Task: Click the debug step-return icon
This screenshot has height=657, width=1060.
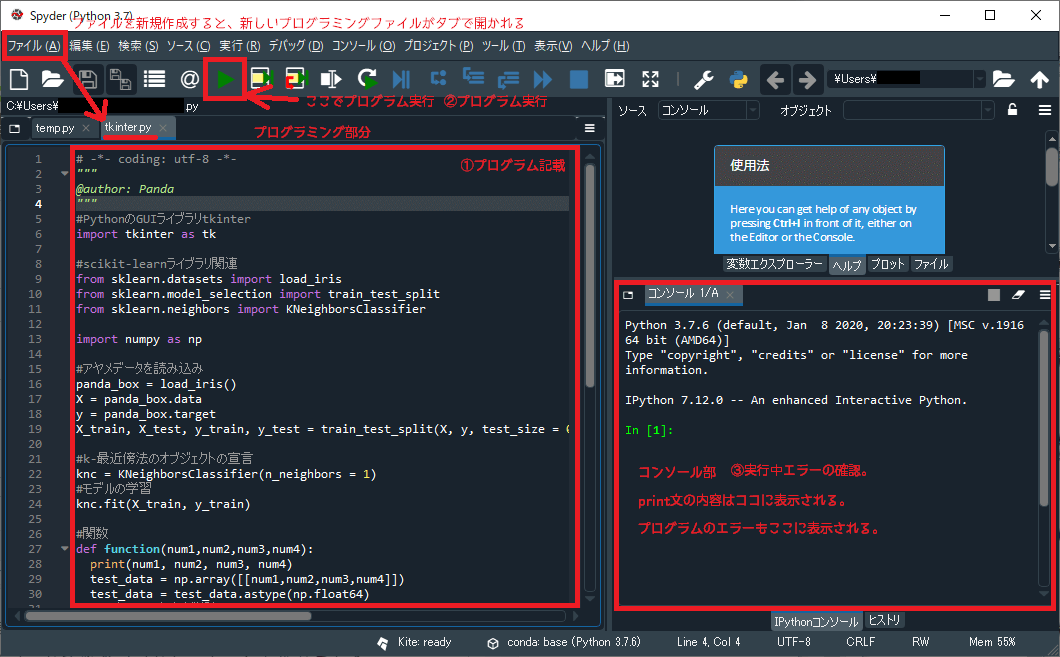Action: pos(508,80)
